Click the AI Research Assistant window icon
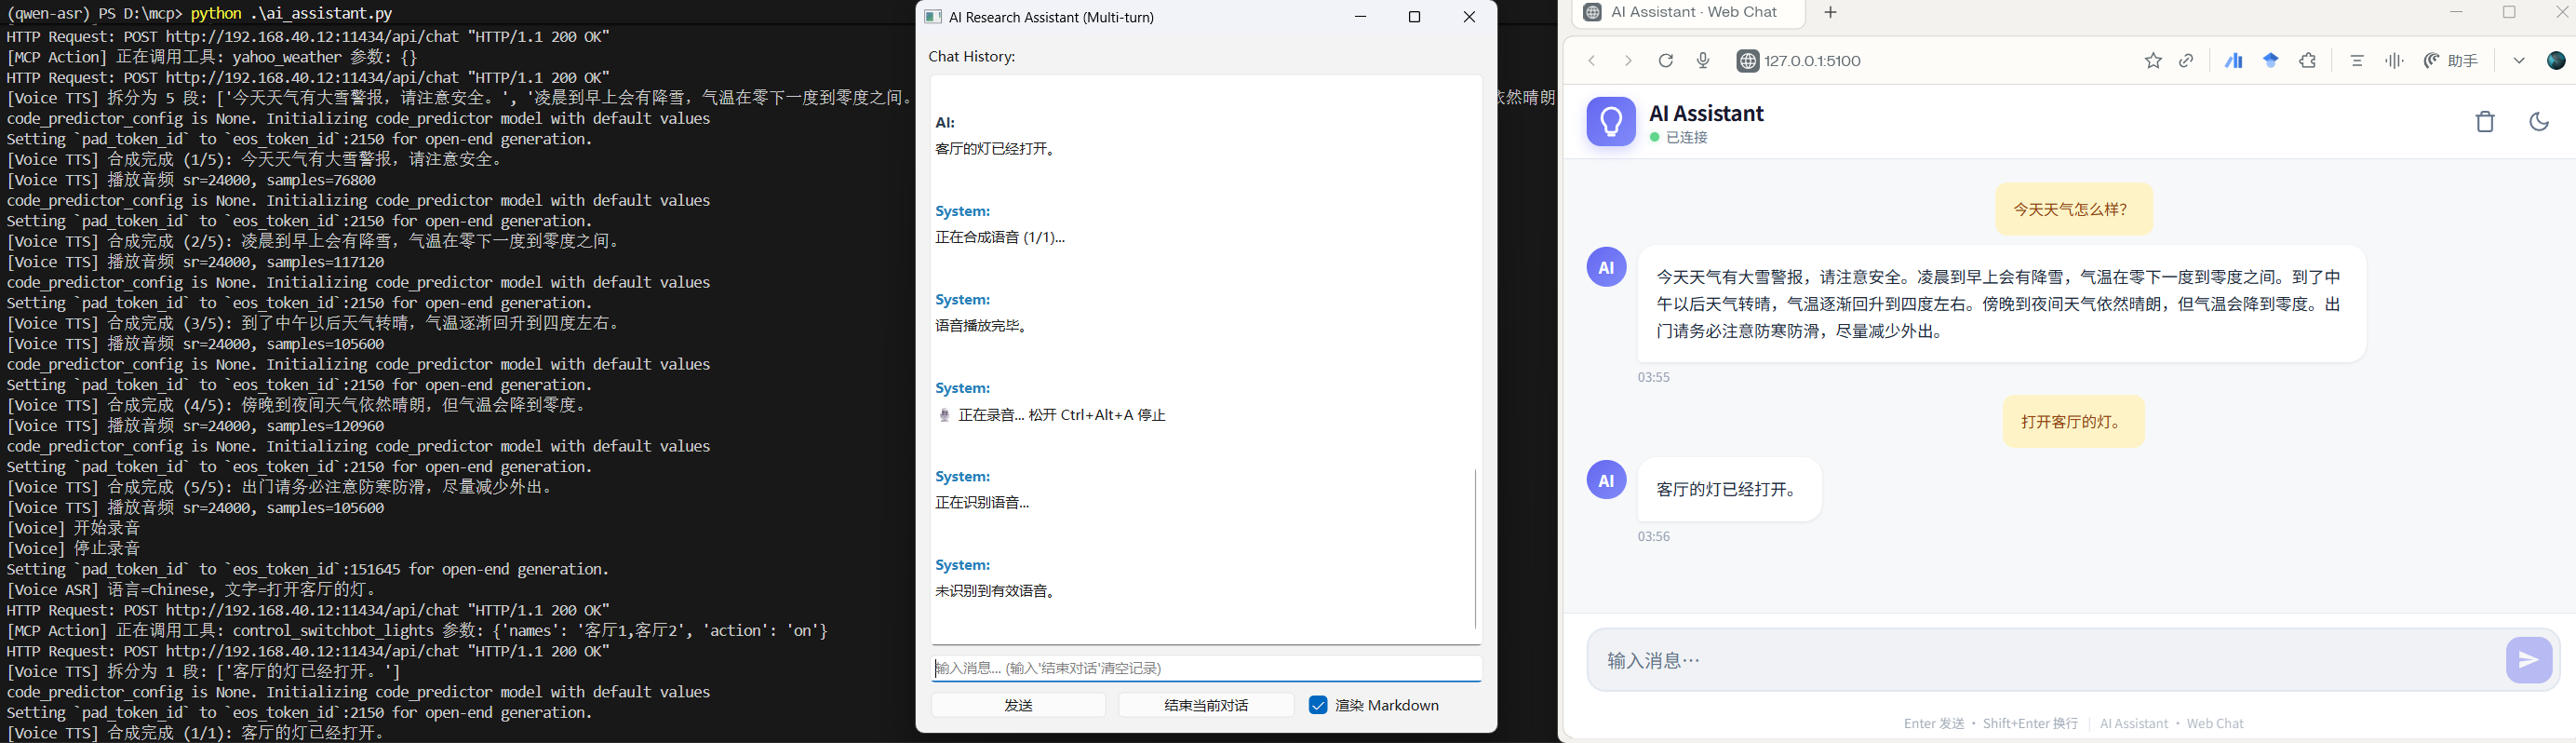The height and width of the screenshot is (743, 2576). 932,17
